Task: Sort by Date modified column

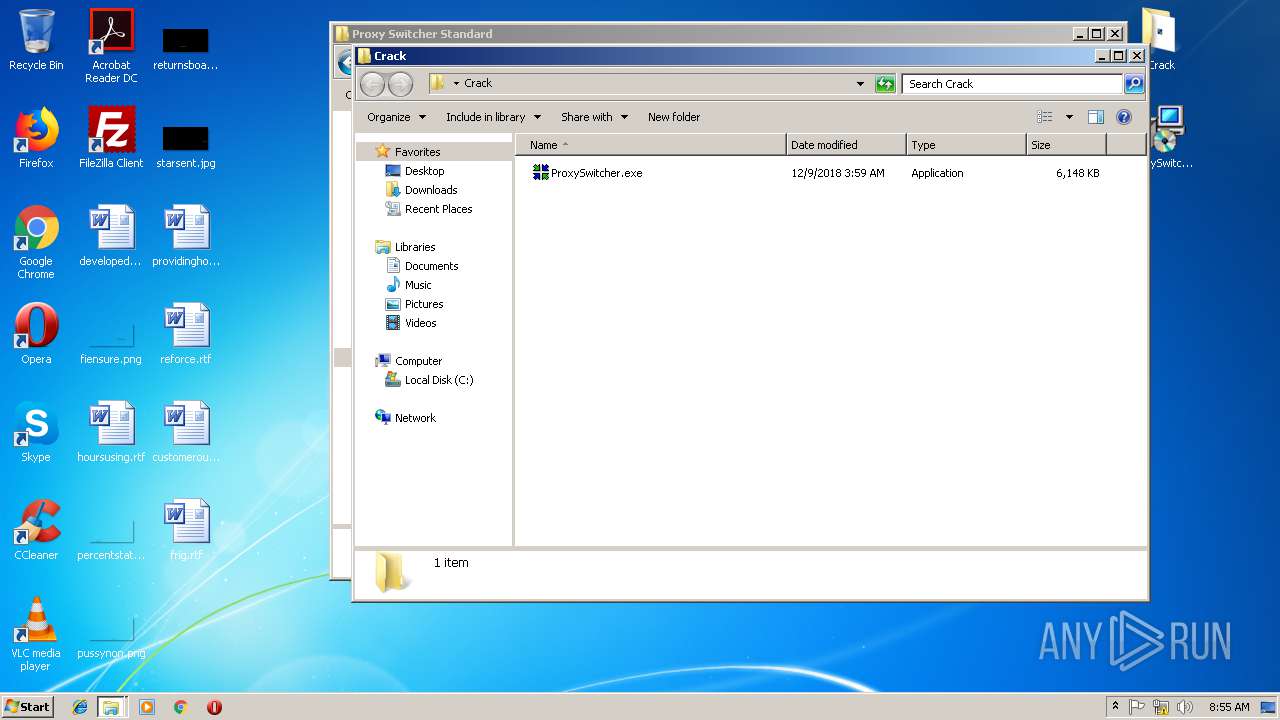Action: coord(846,145)
